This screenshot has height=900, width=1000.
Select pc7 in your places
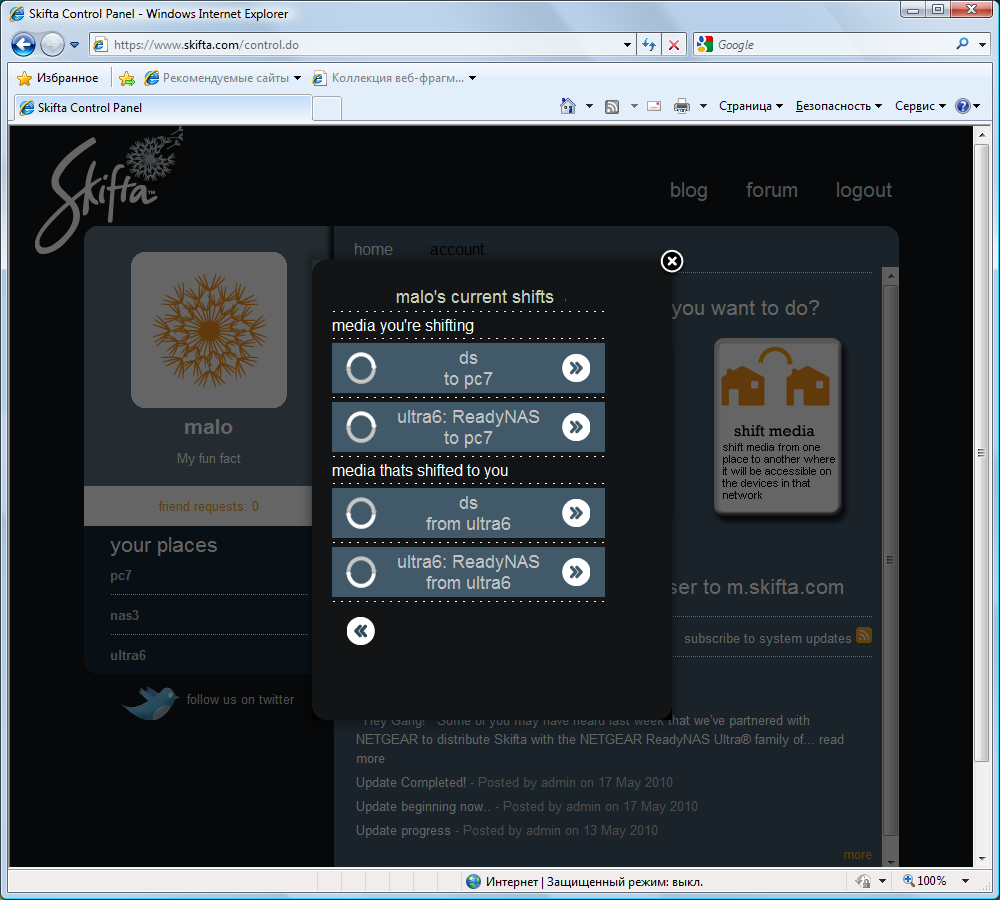click(x=121, y=575)
